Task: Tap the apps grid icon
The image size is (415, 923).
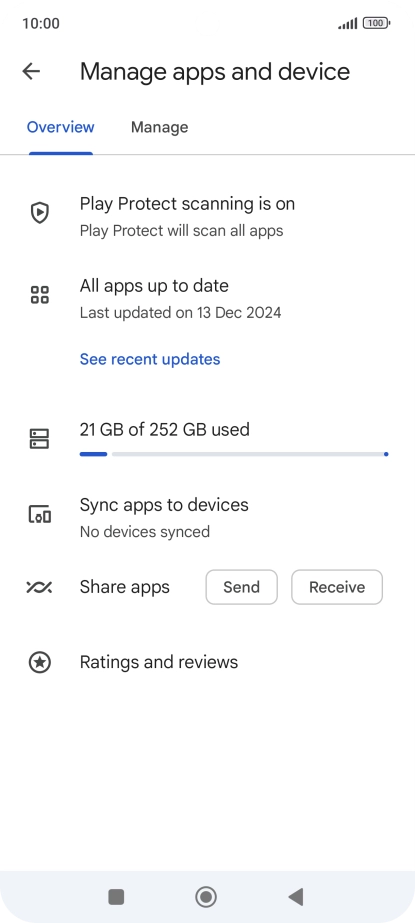Action: coord(39,294)
